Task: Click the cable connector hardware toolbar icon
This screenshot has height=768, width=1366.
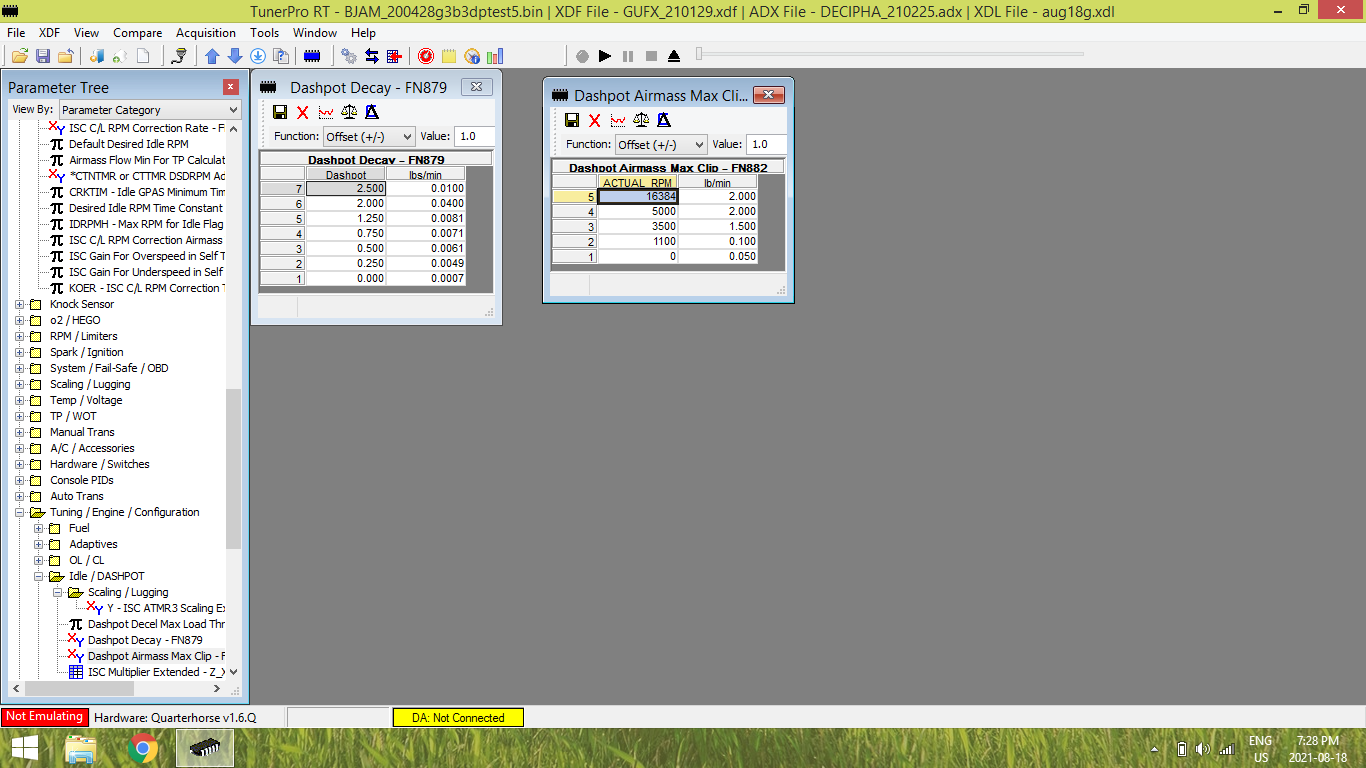Action: click(177, 56)
